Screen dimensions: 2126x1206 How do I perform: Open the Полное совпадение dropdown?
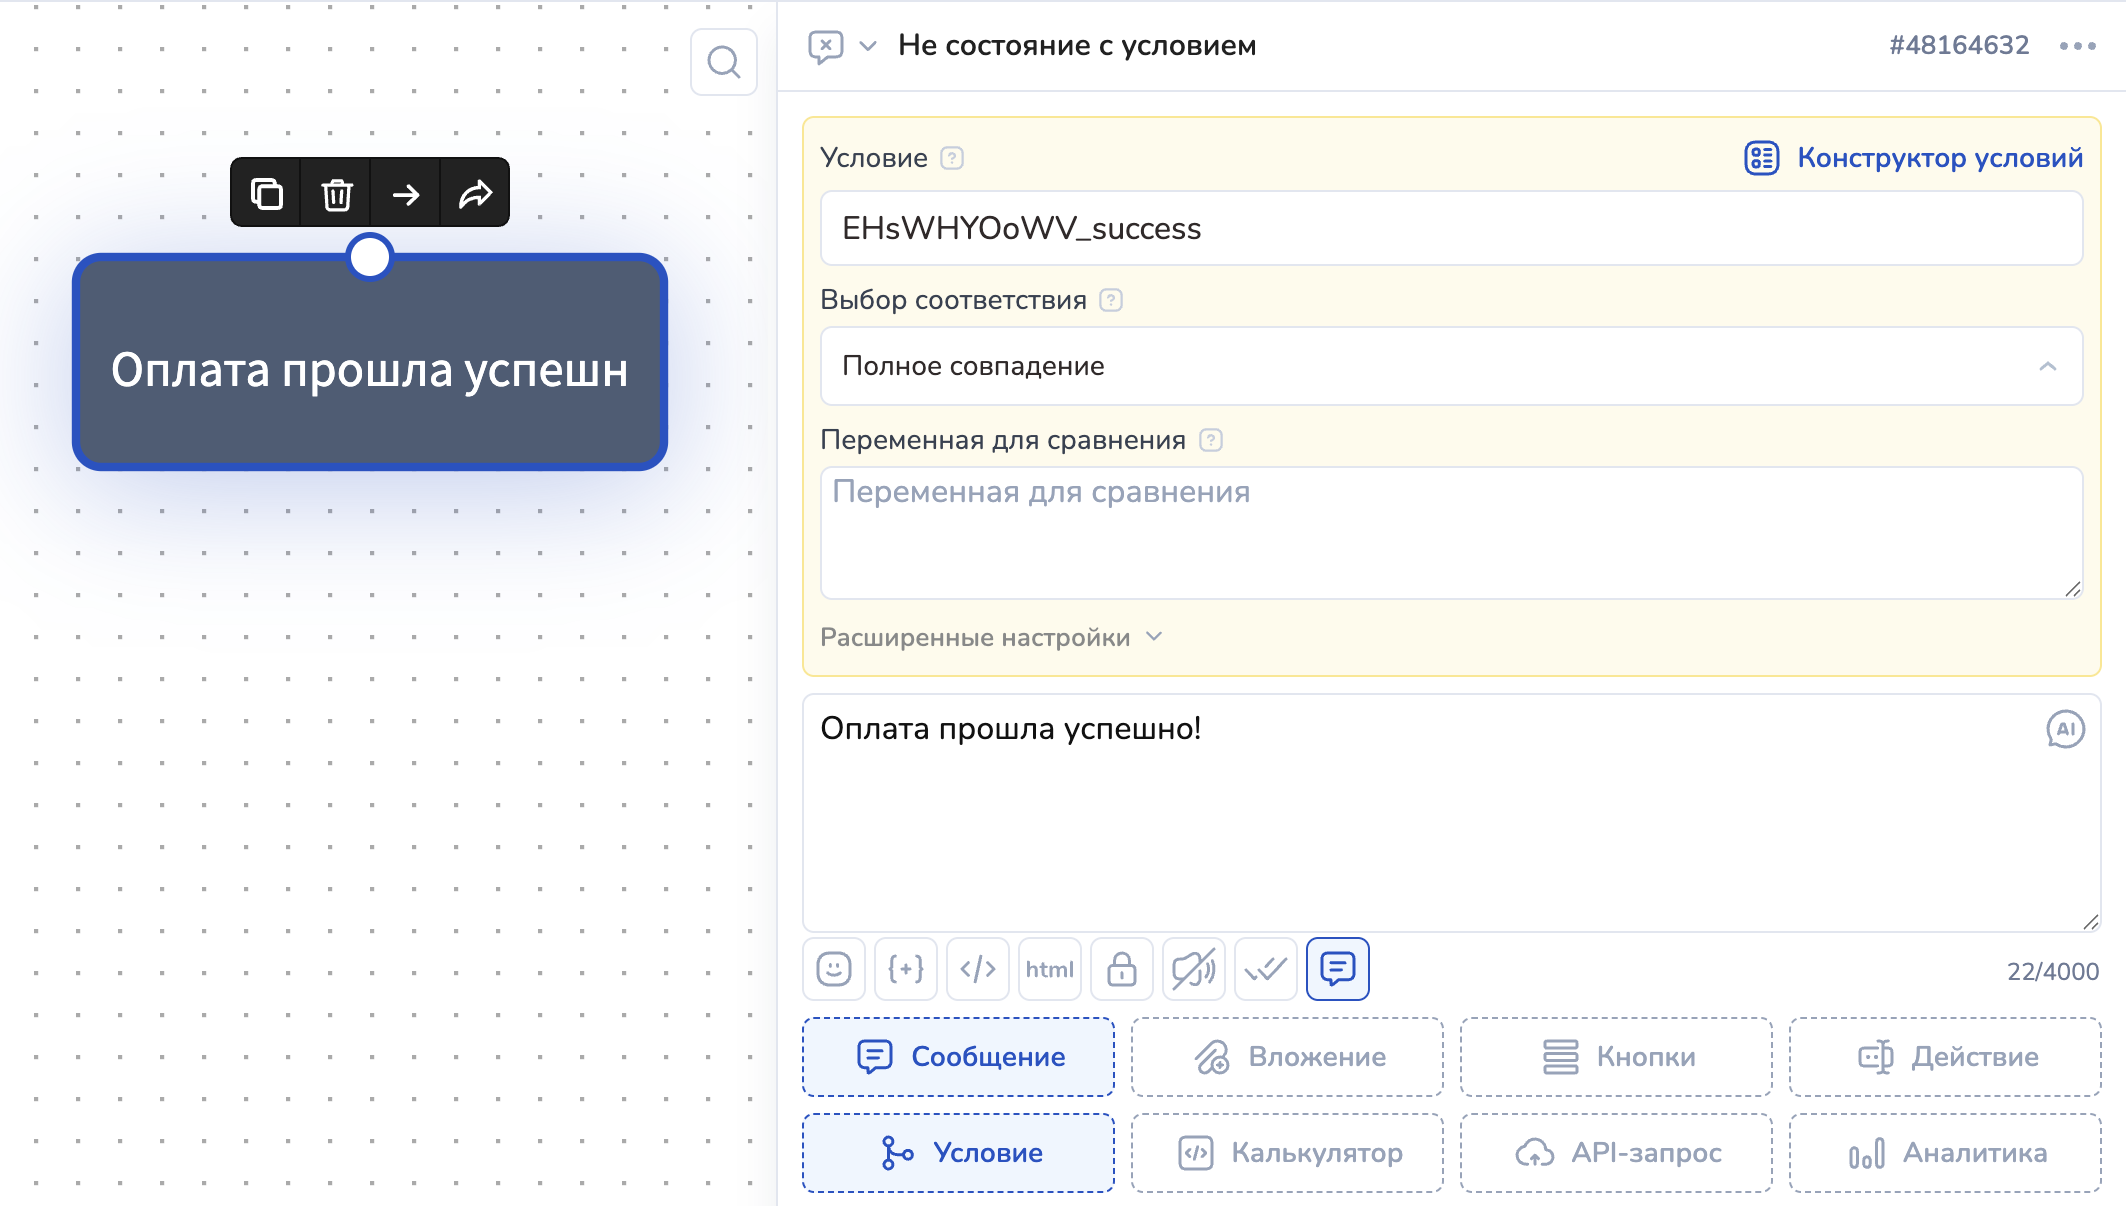pos(1451,366)
